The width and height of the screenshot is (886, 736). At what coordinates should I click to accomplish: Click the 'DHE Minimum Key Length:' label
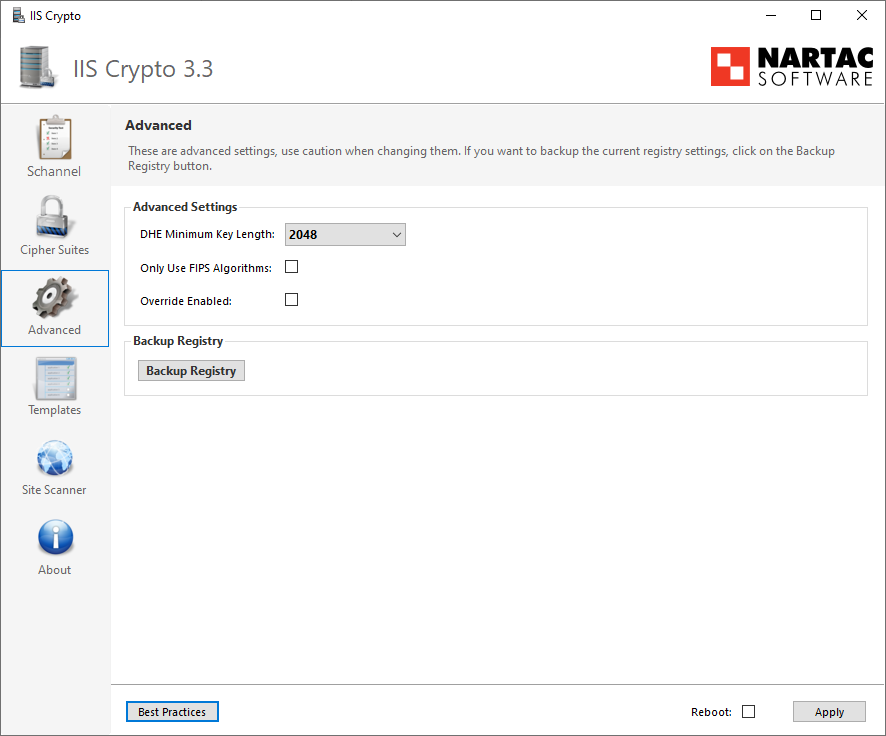(x=207, y=234)
